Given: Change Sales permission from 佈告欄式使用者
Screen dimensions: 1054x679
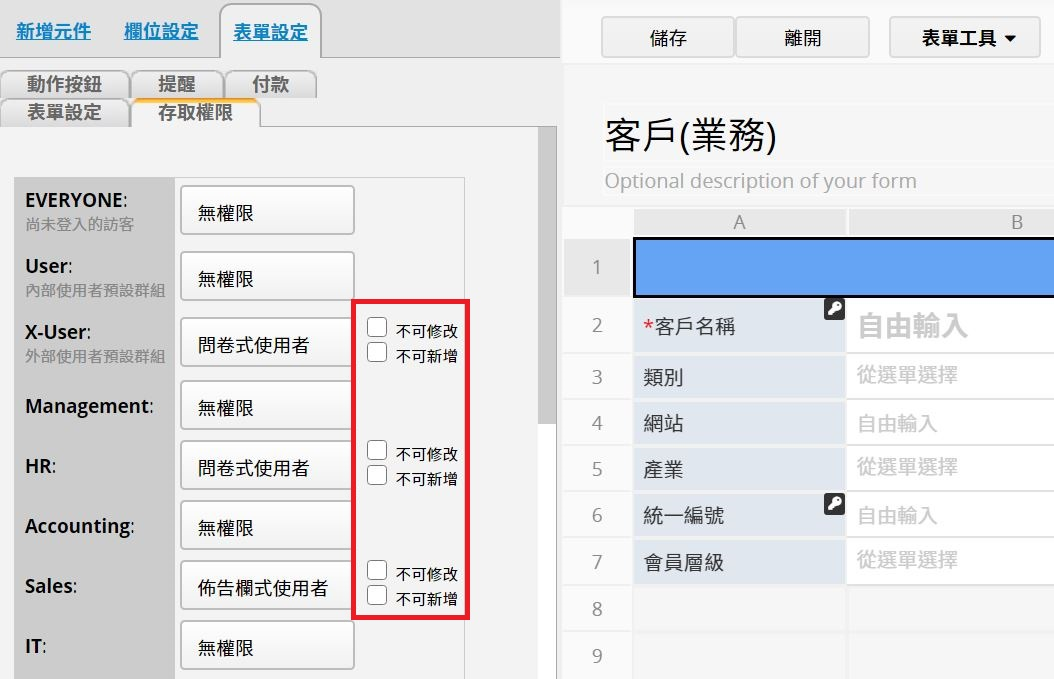Looking at the screenshot, I should point(267,587).
